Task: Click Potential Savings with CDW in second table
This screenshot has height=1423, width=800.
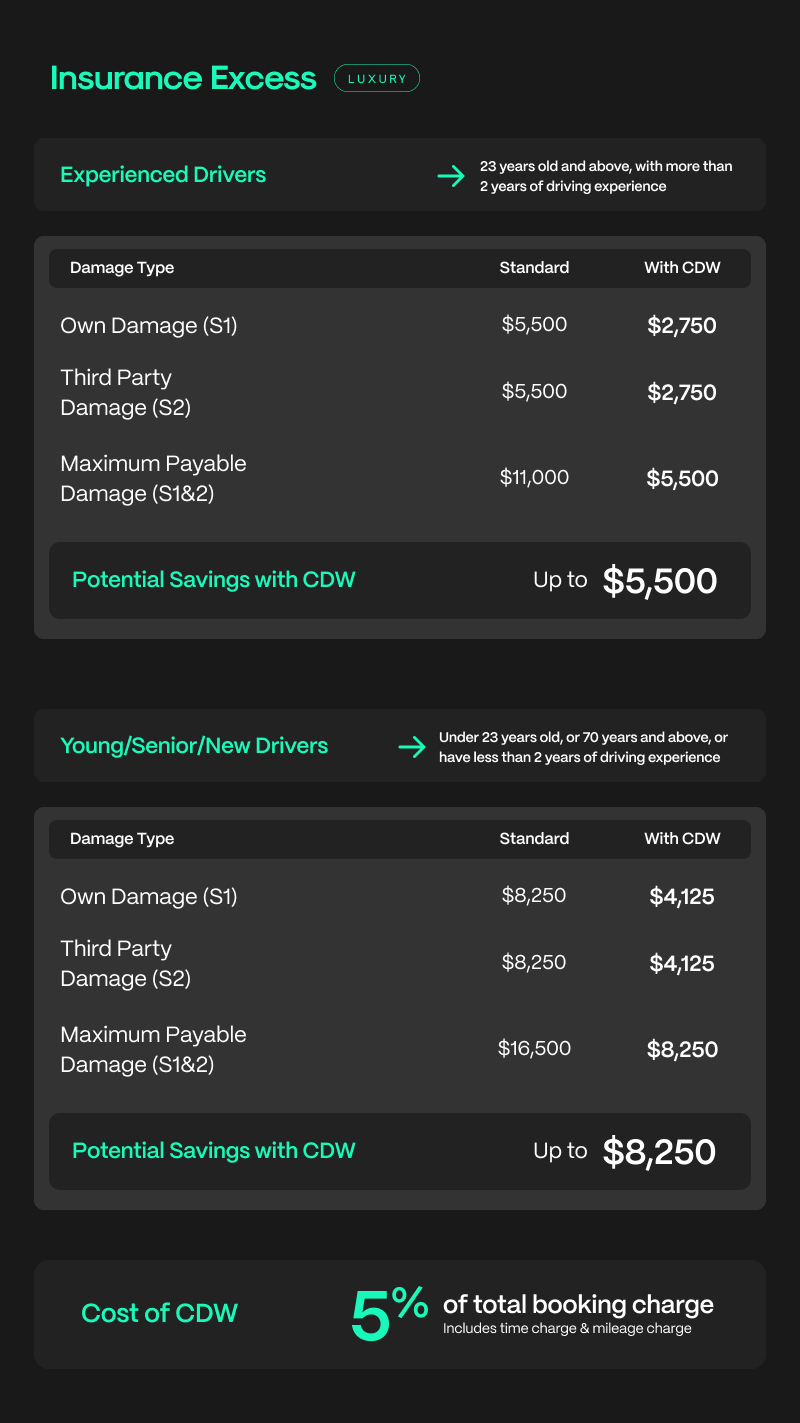Action: 214,1151
